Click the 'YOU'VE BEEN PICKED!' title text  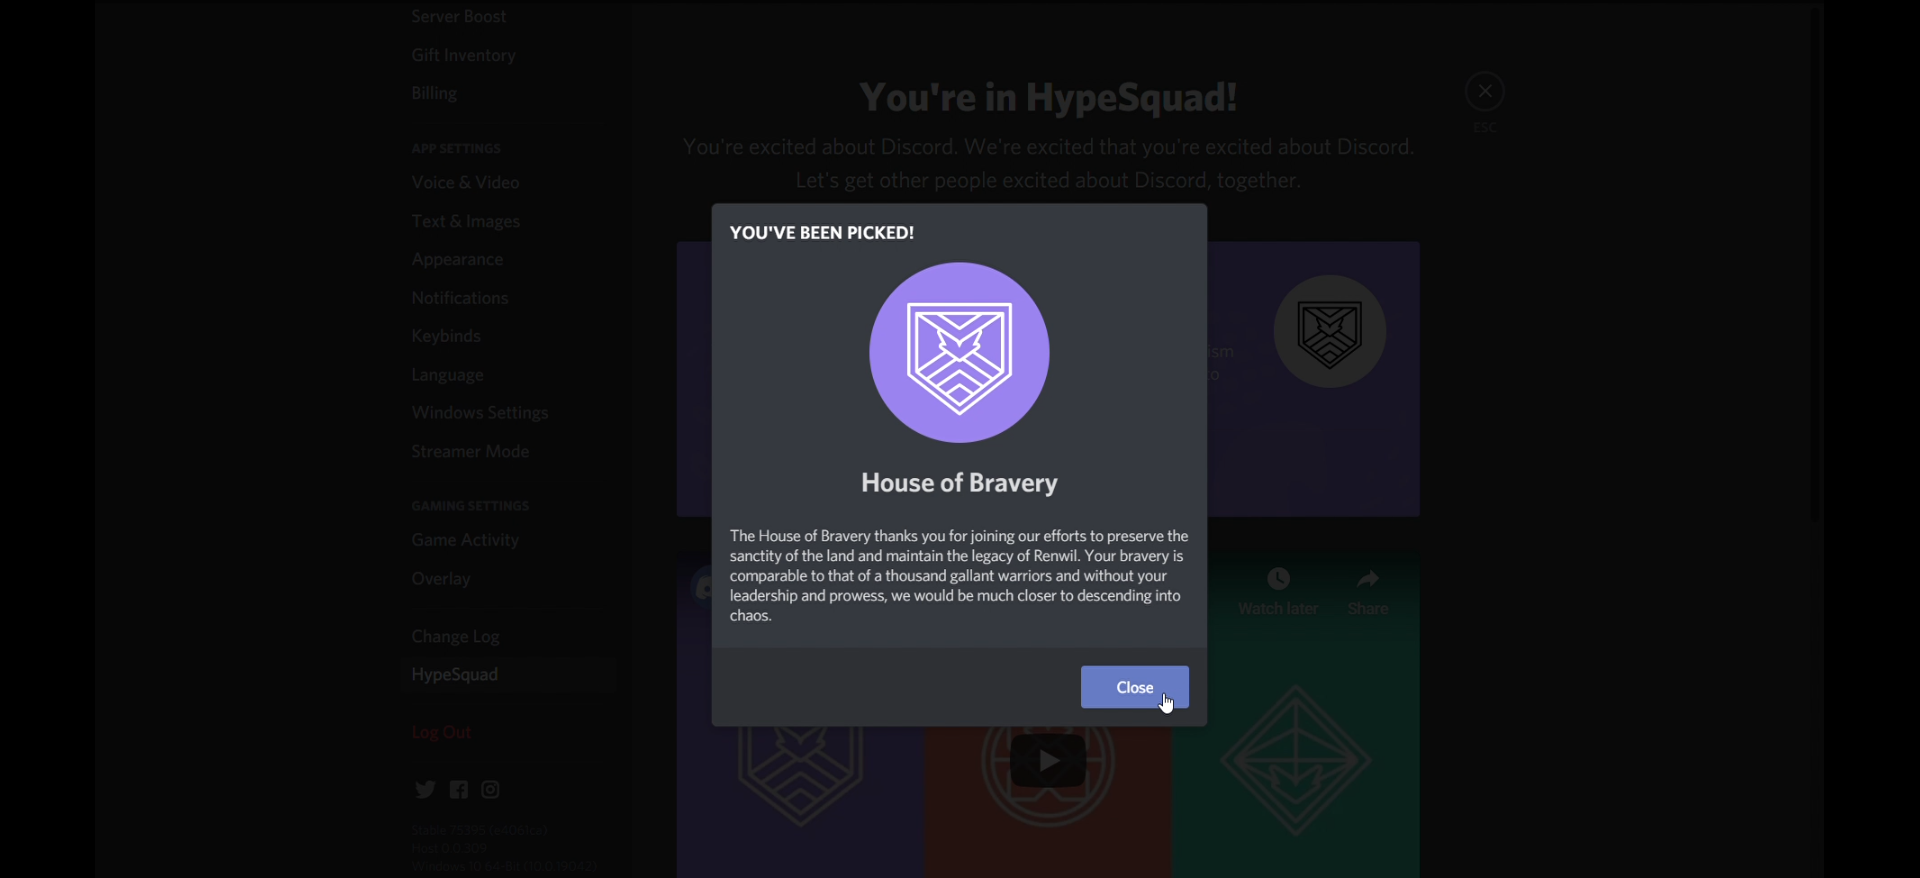[x=822, y=233]
